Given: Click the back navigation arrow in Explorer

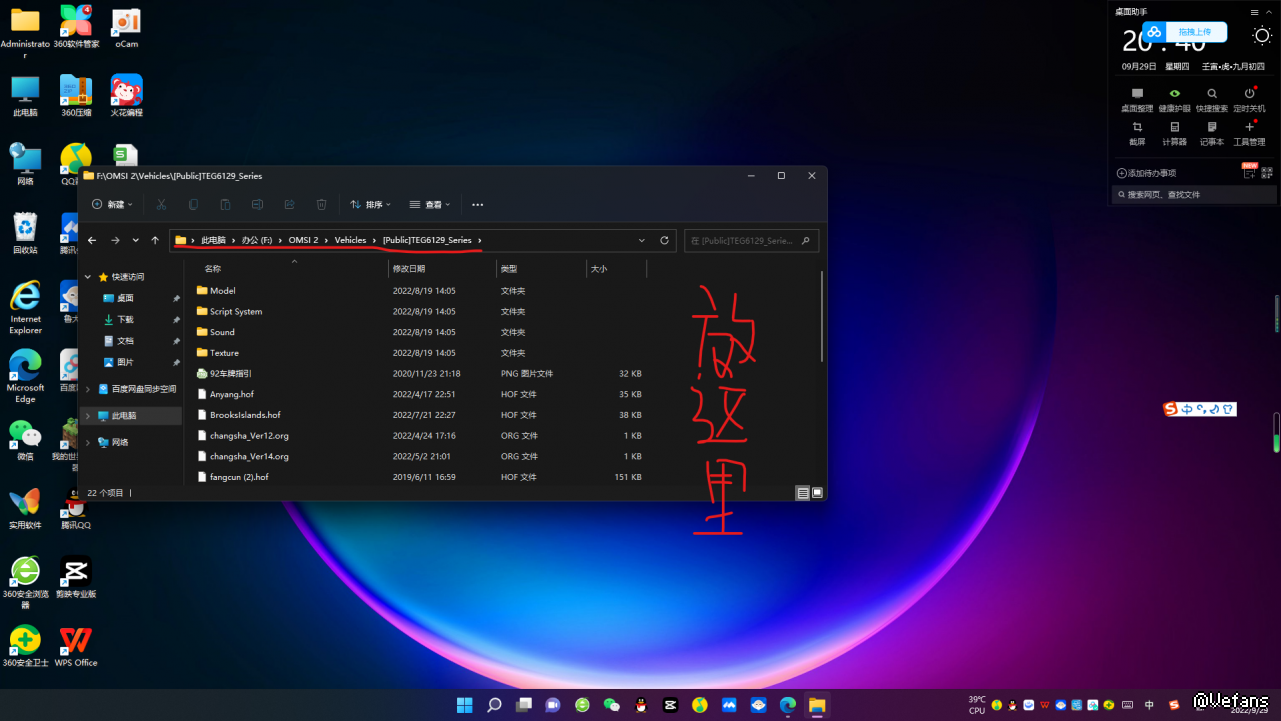Looking at the screenshot, I should click(92, 240).
